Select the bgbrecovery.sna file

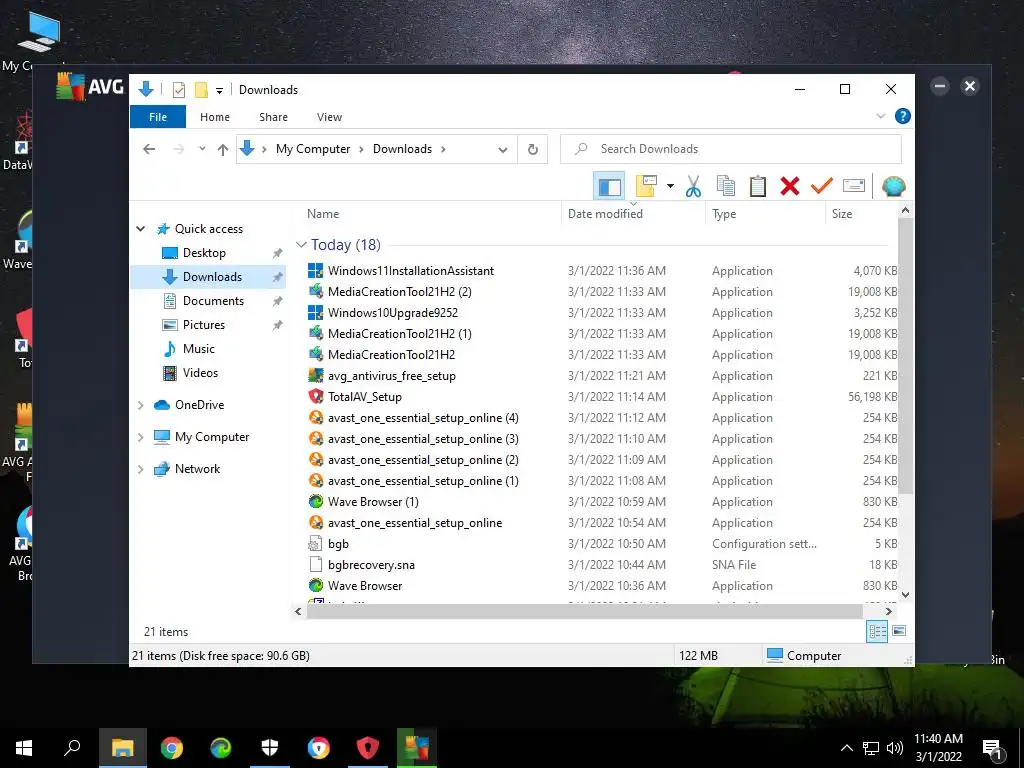tap(371, 565)
